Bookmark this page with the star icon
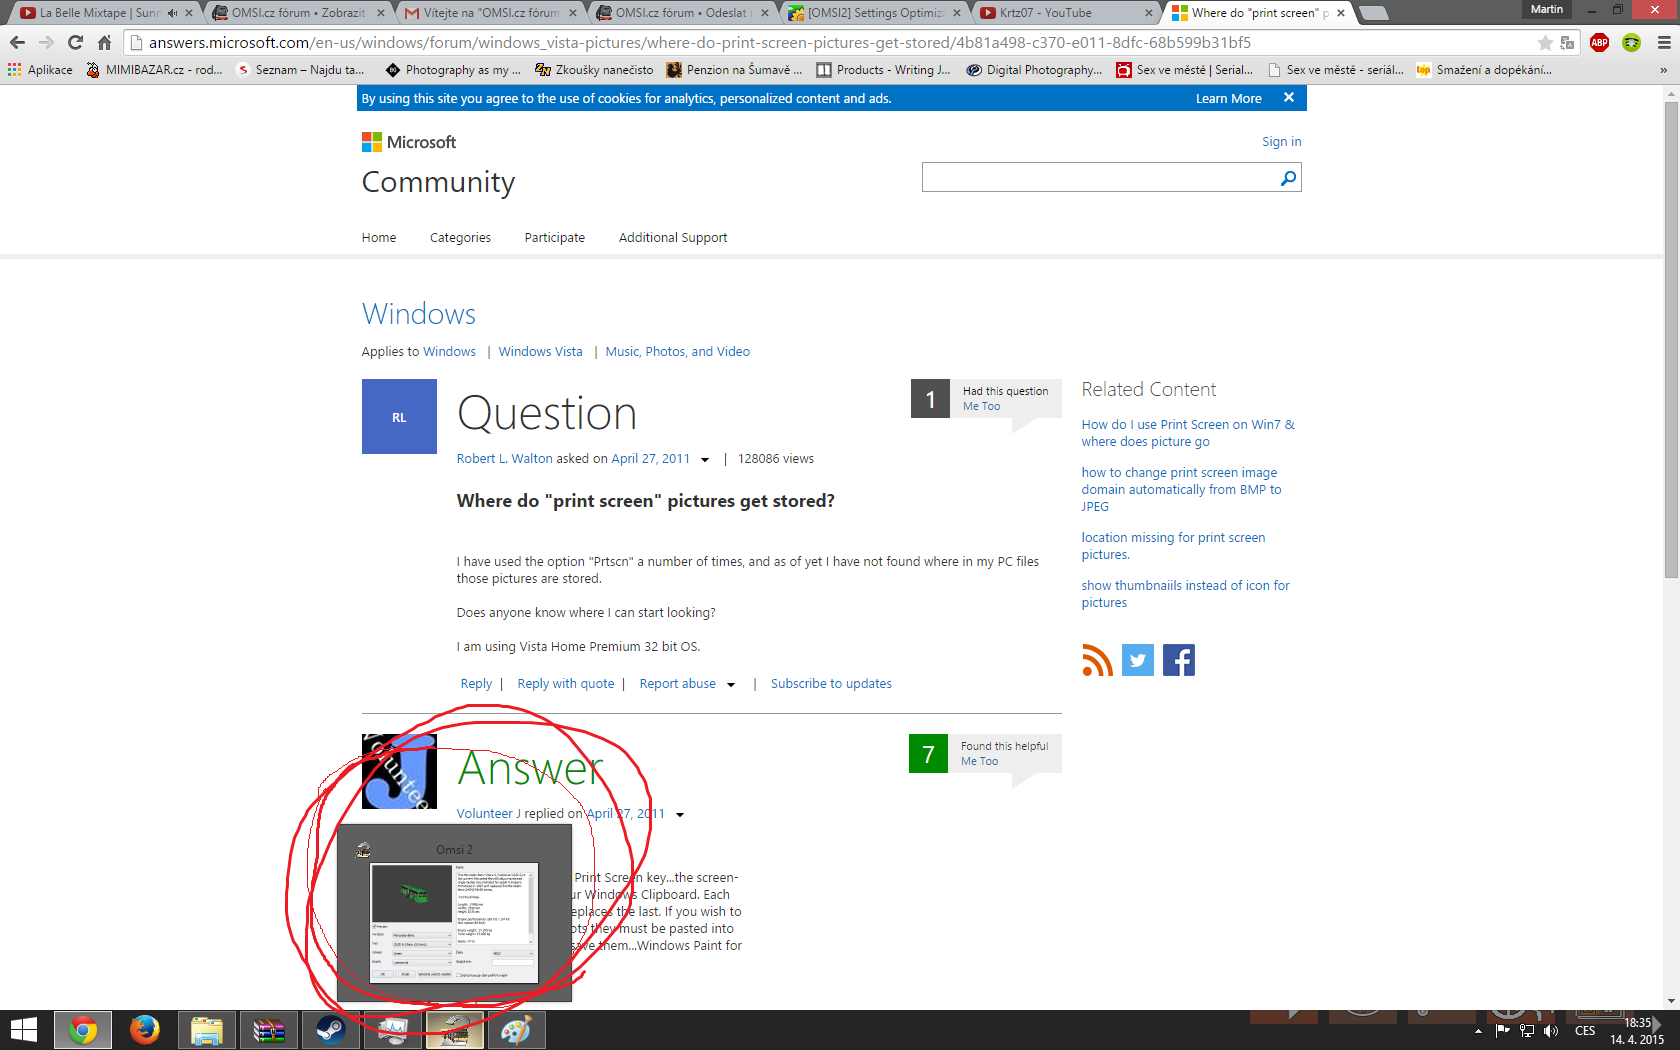The image size is (1680, 1050). click(x=1545, y=42)
